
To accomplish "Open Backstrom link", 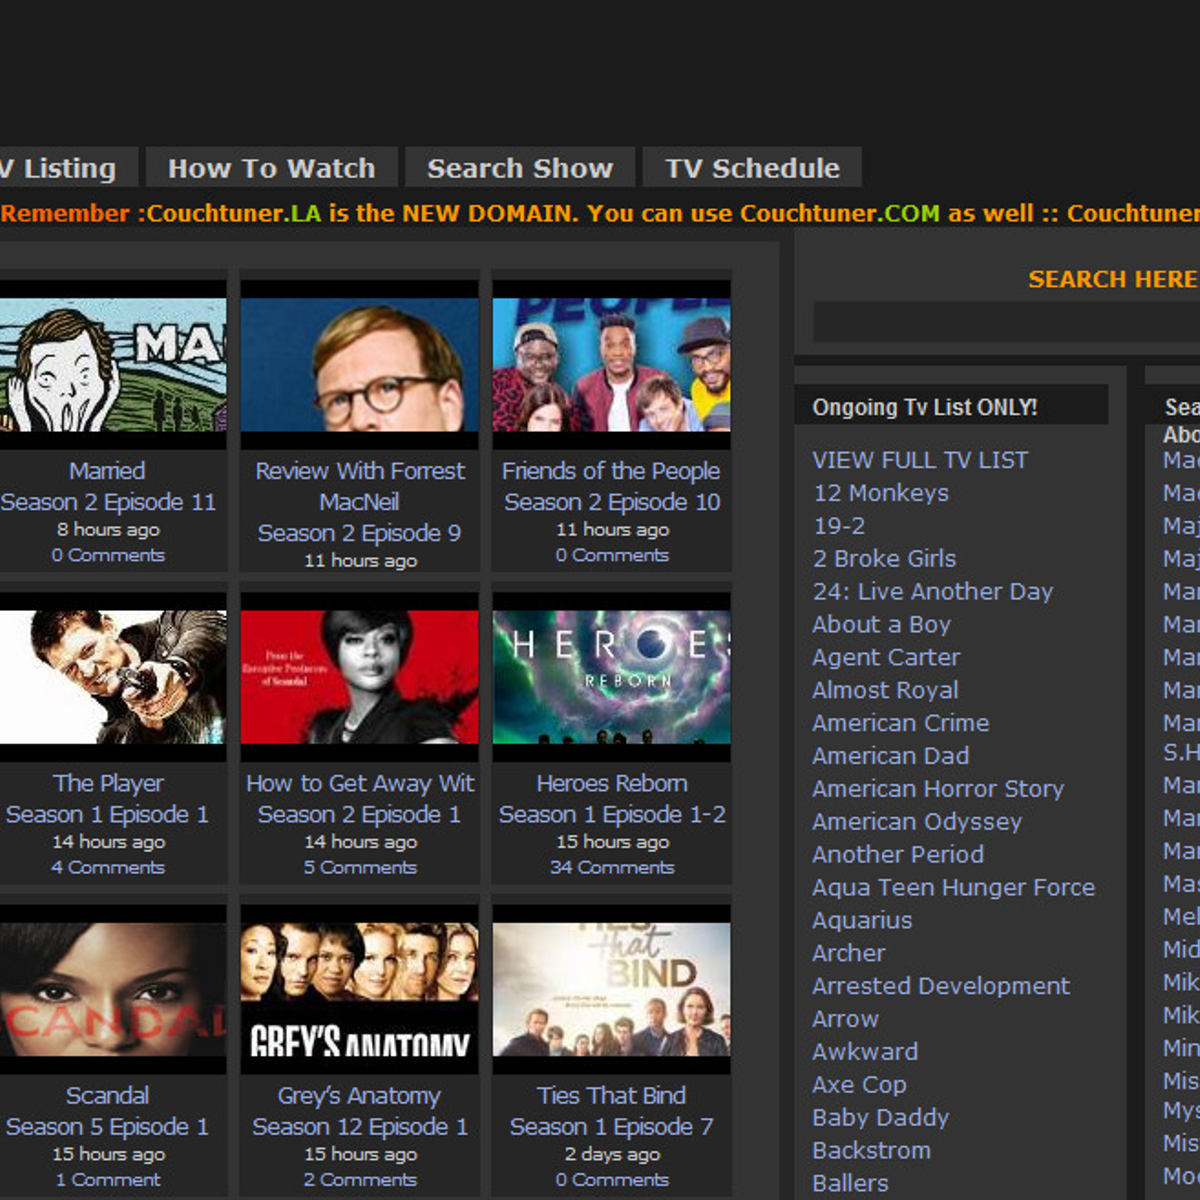I will click(x=871, y=1151).
